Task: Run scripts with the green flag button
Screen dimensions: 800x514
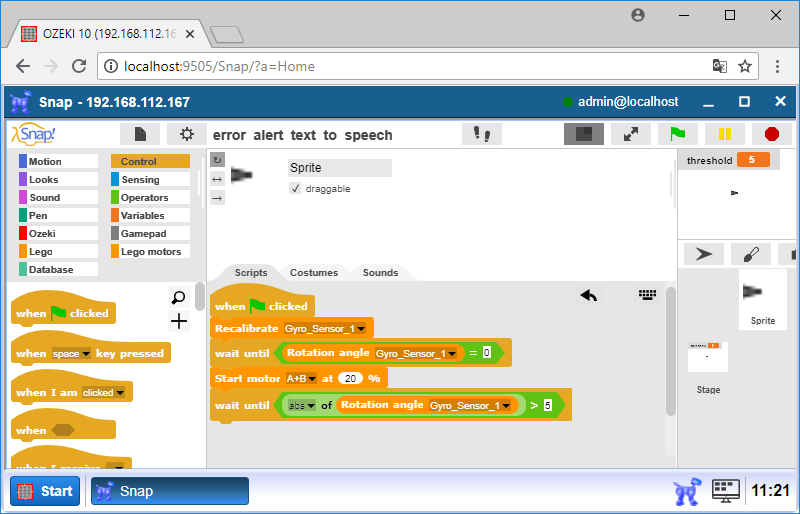Action: (x=678, y=134)
